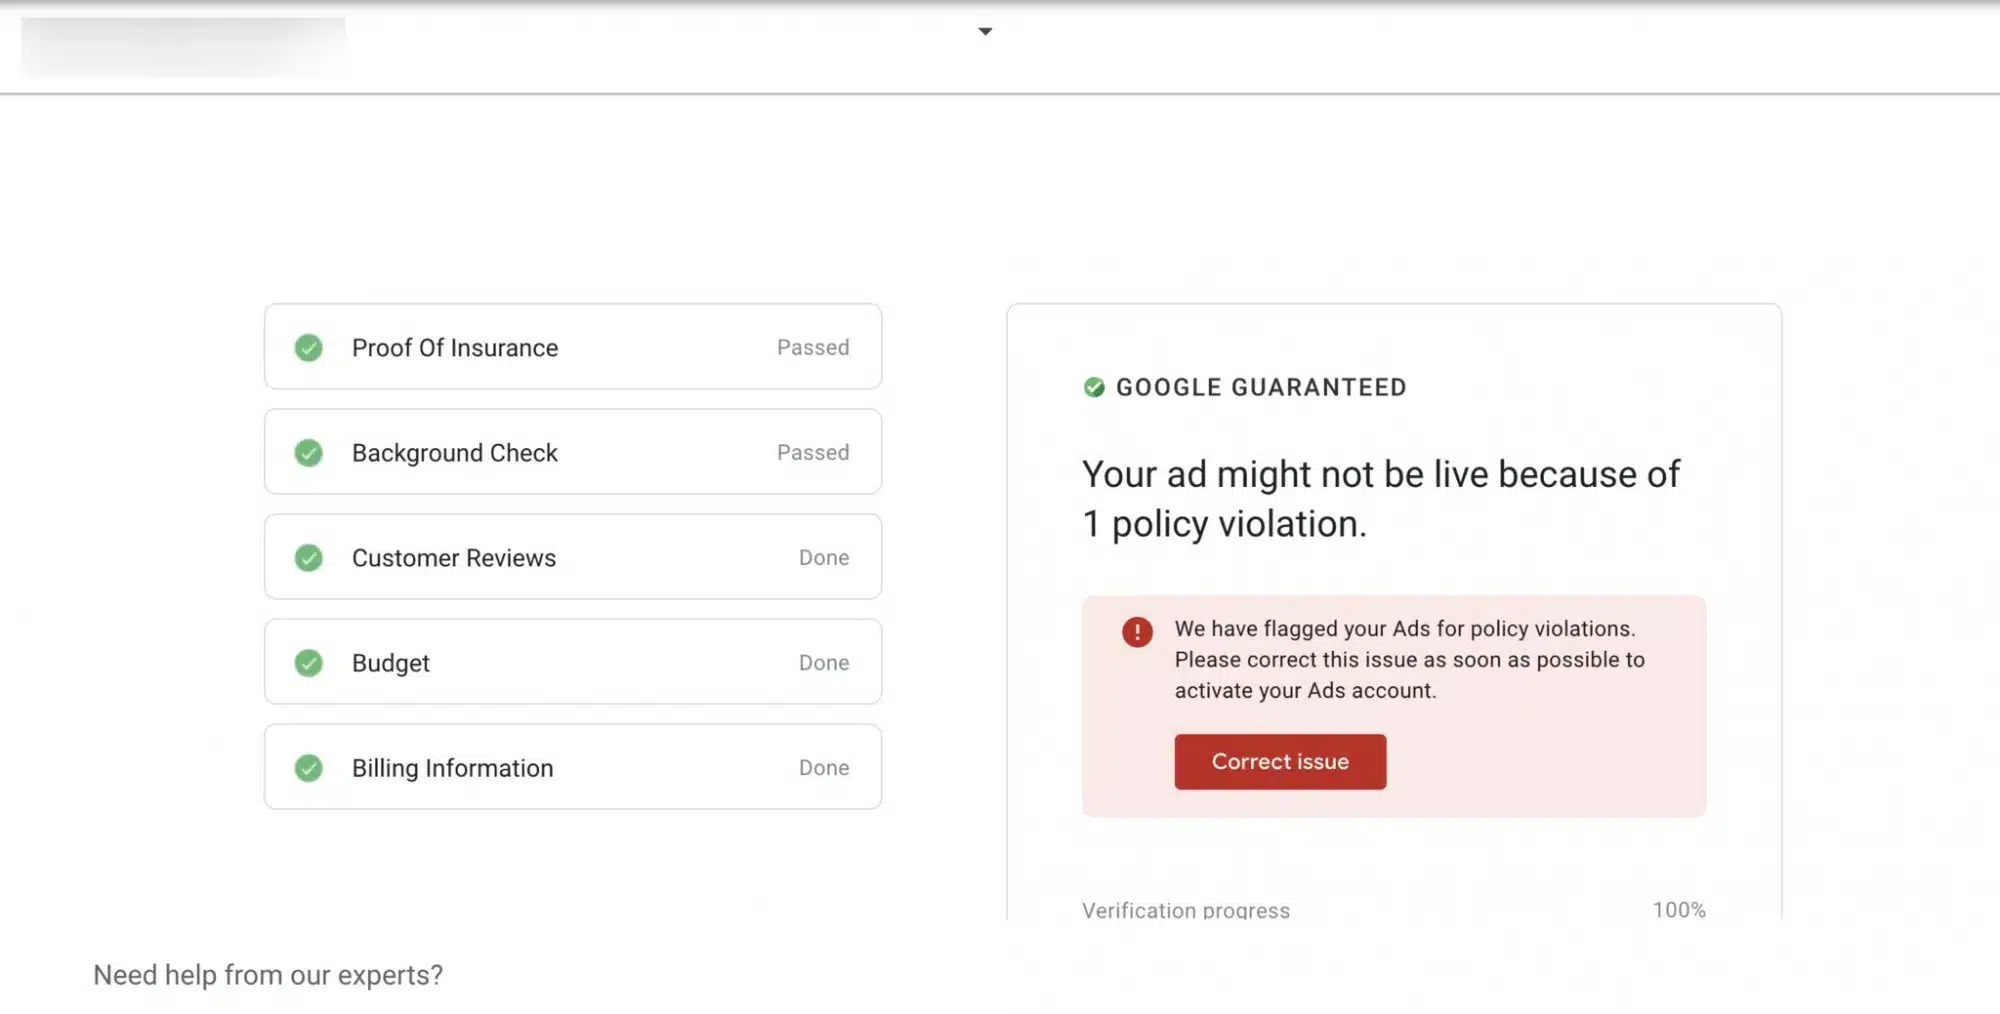This screenshot has height=1014, width=2000.
Task: Click the blurred logo in the header
Action: click(x=183, y=46)
